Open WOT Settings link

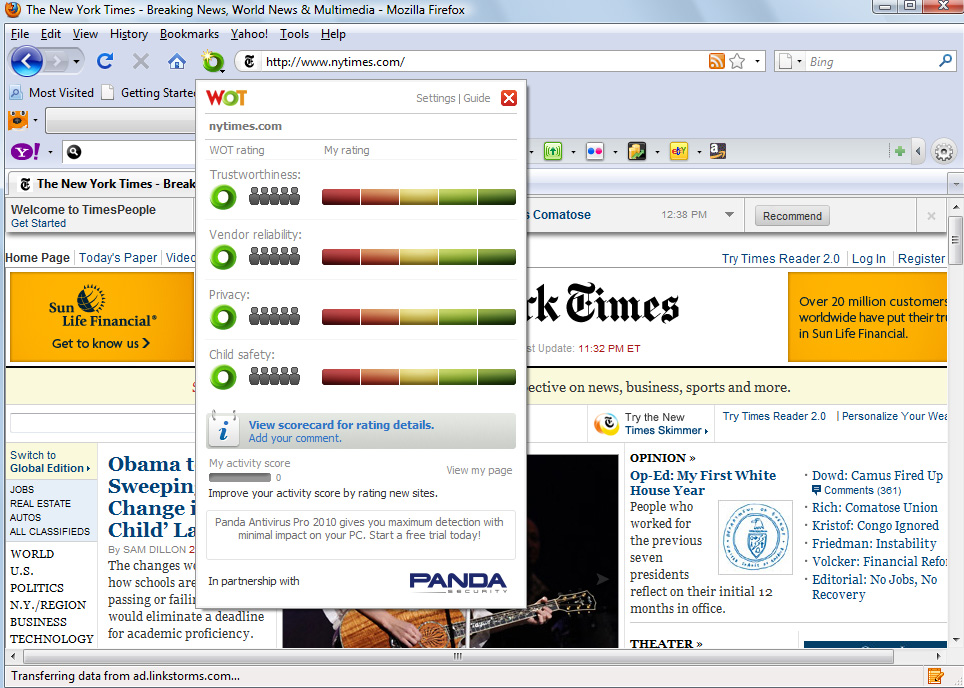[x=435, y=98]
